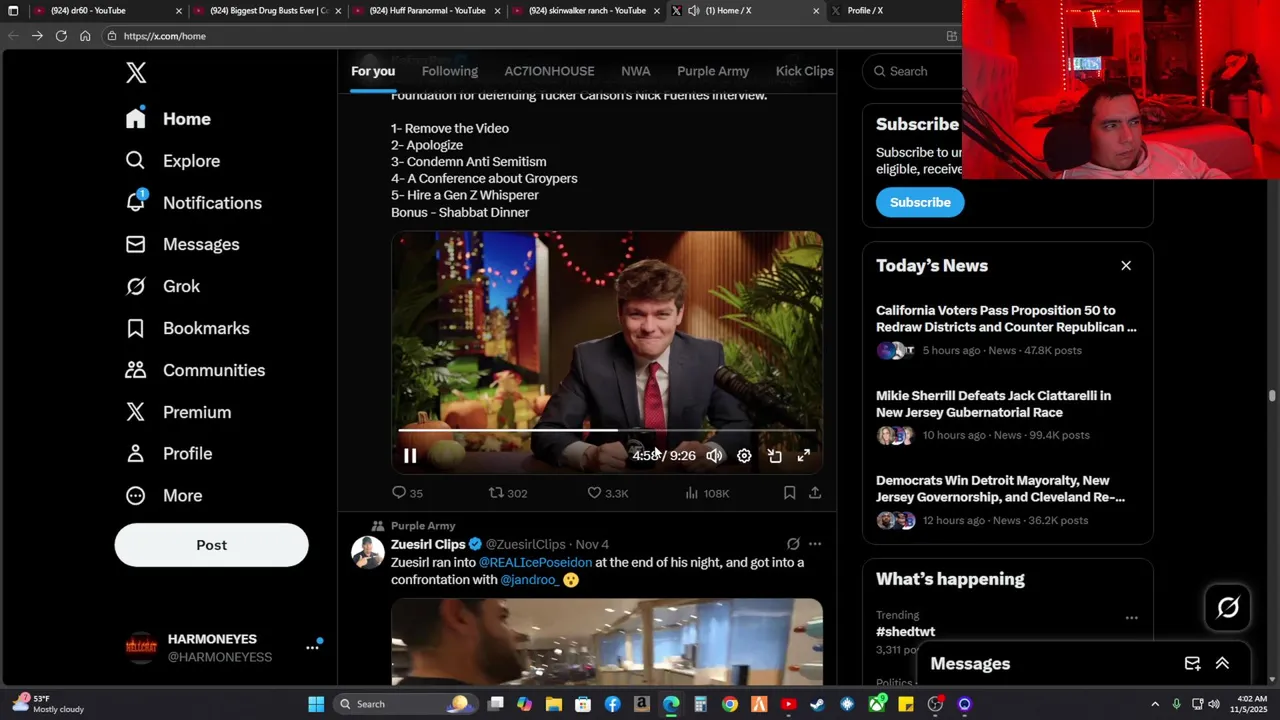The height and width of the screenshot is (720, 1280).
Task: Open File Explorer from the taskbar
Action: pos(554,704)
